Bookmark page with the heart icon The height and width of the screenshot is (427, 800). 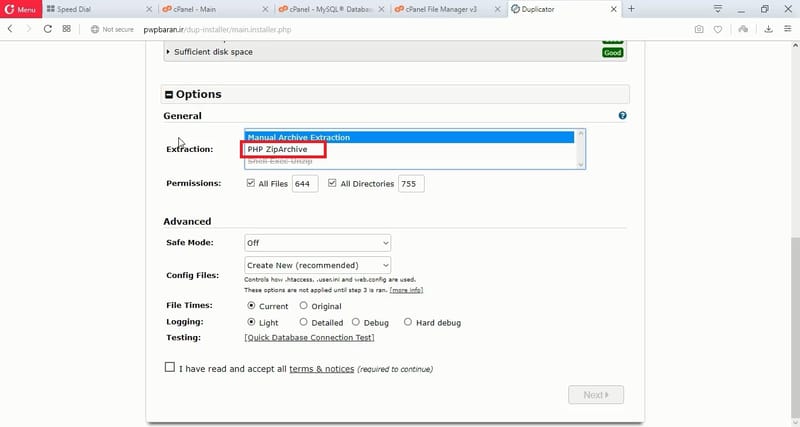(x=718, y=29)
